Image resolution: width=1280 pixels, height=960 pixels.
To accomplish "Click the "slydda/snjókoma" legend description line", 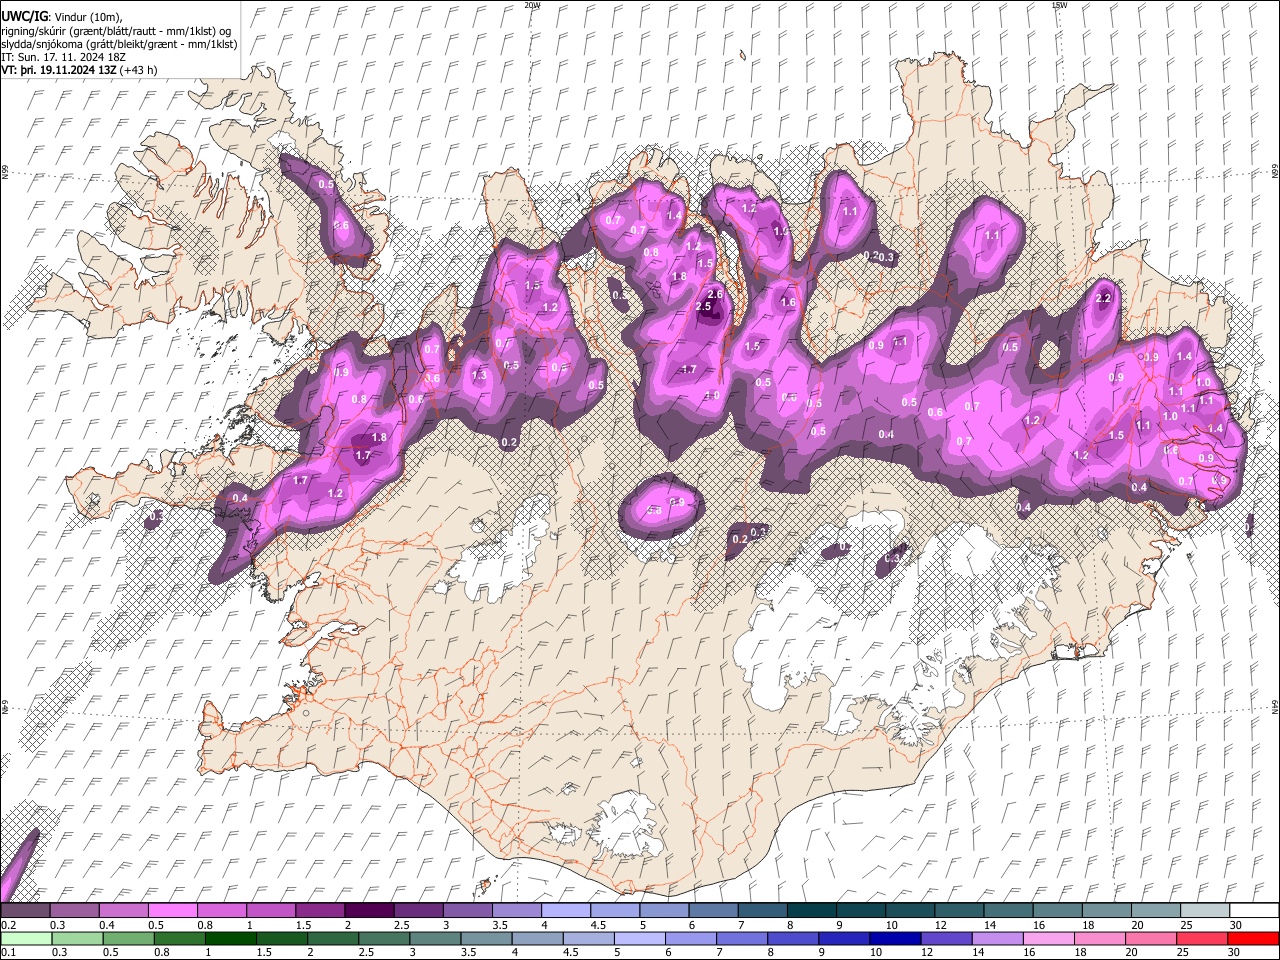I will pos(119,44).
